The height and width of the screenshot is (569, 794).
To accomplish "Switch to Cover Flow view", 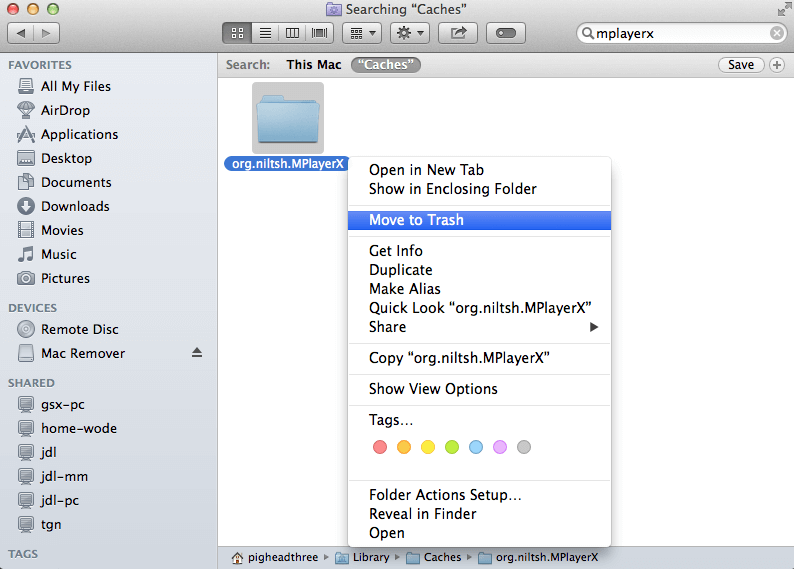I will pos(320,33).
